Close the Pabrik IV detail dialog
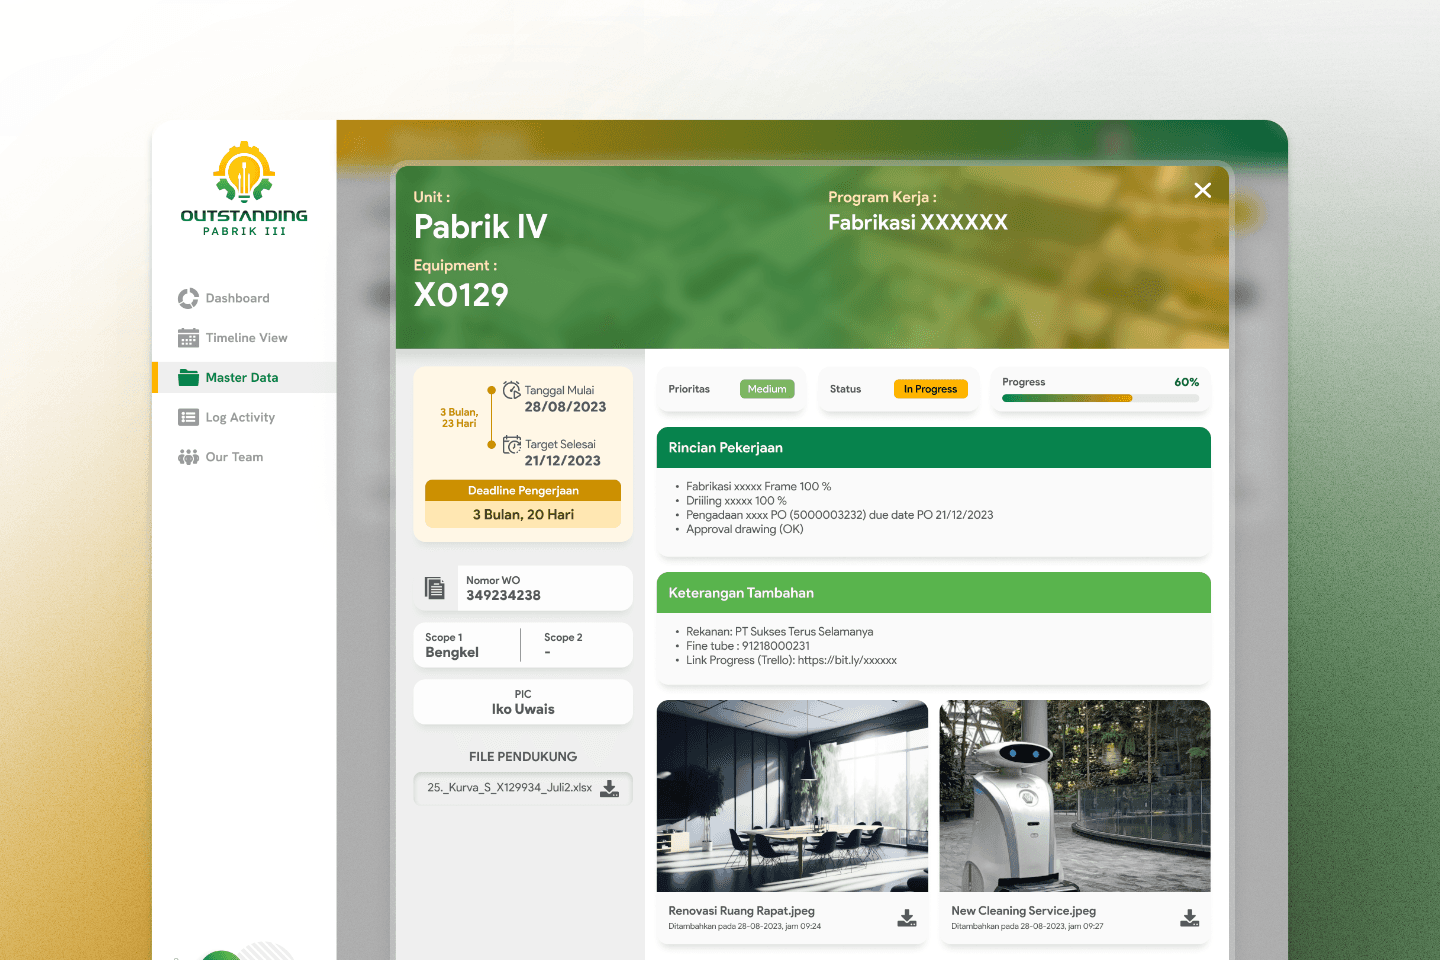The width and height of the screenshot is (1440, 960). click(x=1203, y=190)
